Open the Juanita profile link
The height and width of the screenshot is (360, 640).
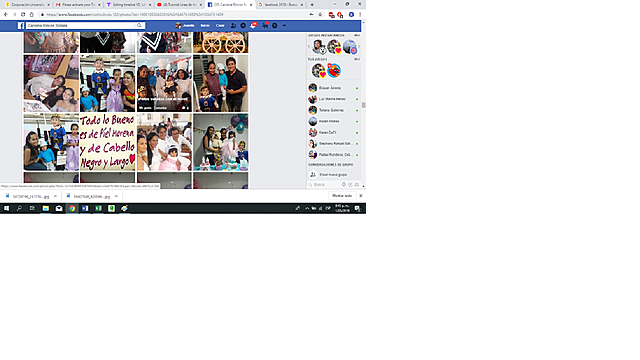click(x=185, y=25)
